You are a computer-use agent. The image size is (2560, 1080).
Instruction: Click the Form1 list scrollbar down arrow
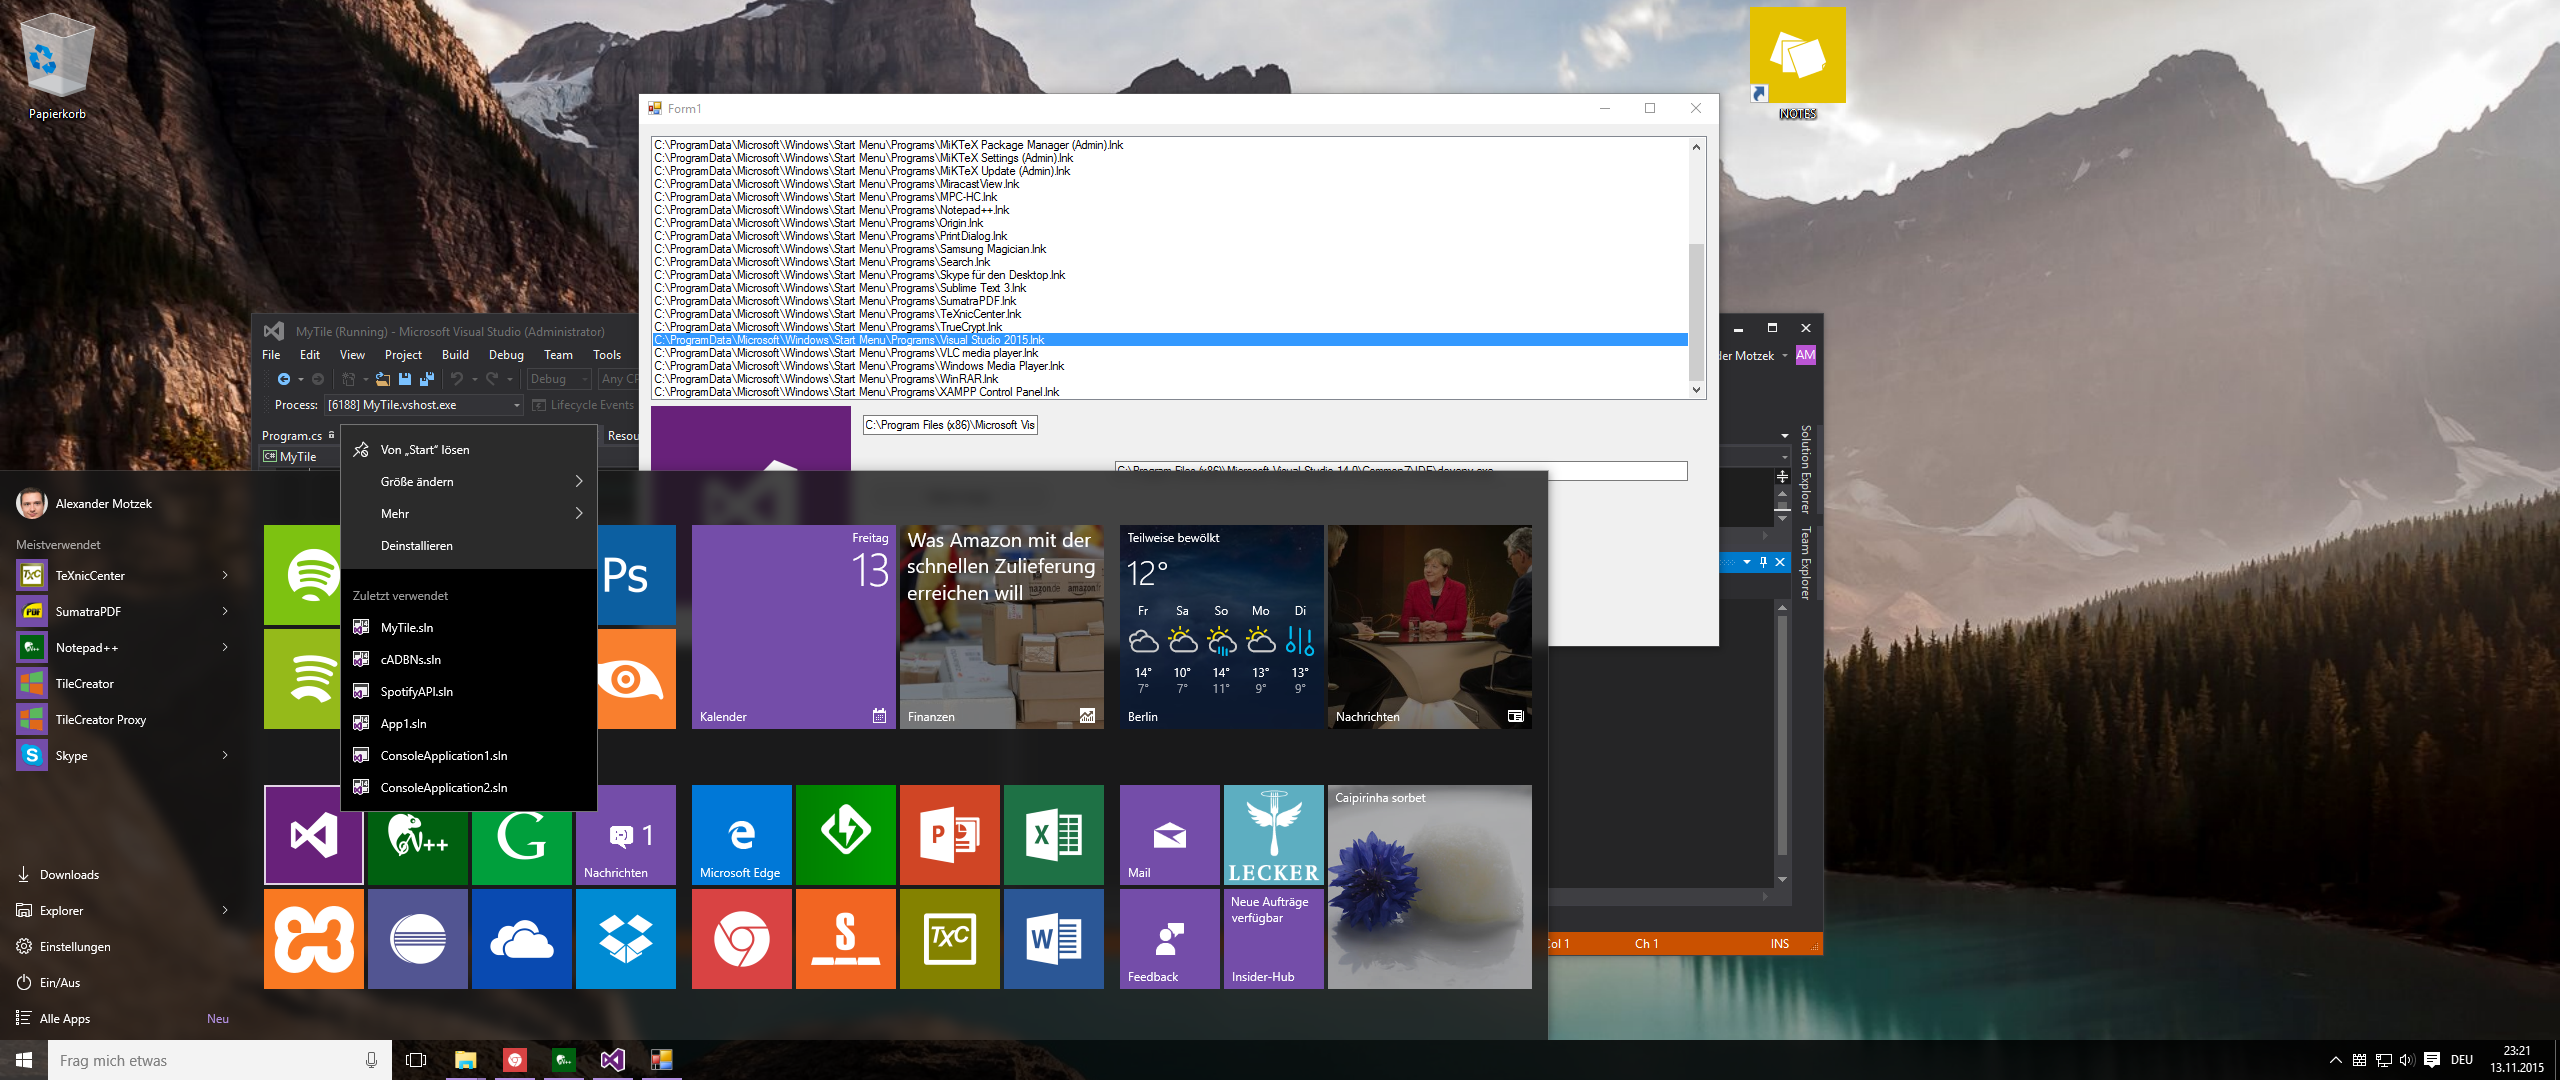(x=1696, y=390)
